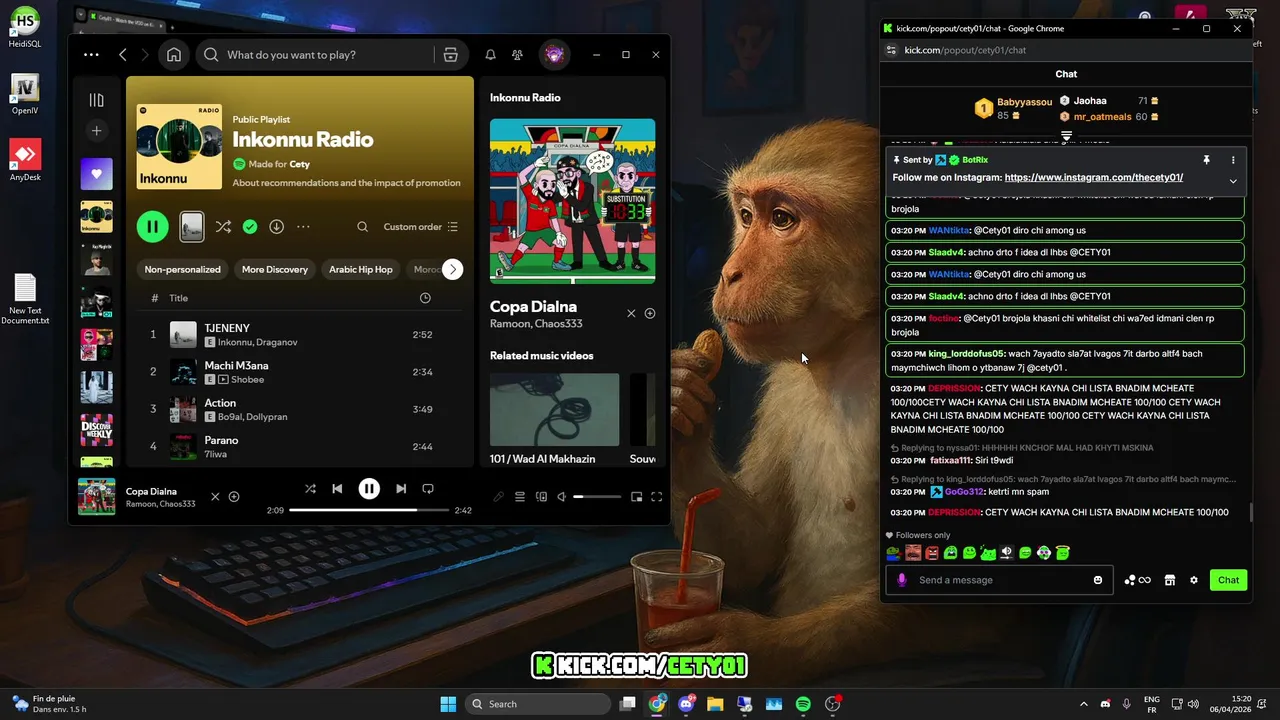Open the queue icon in player bar

tap(520, 497)
